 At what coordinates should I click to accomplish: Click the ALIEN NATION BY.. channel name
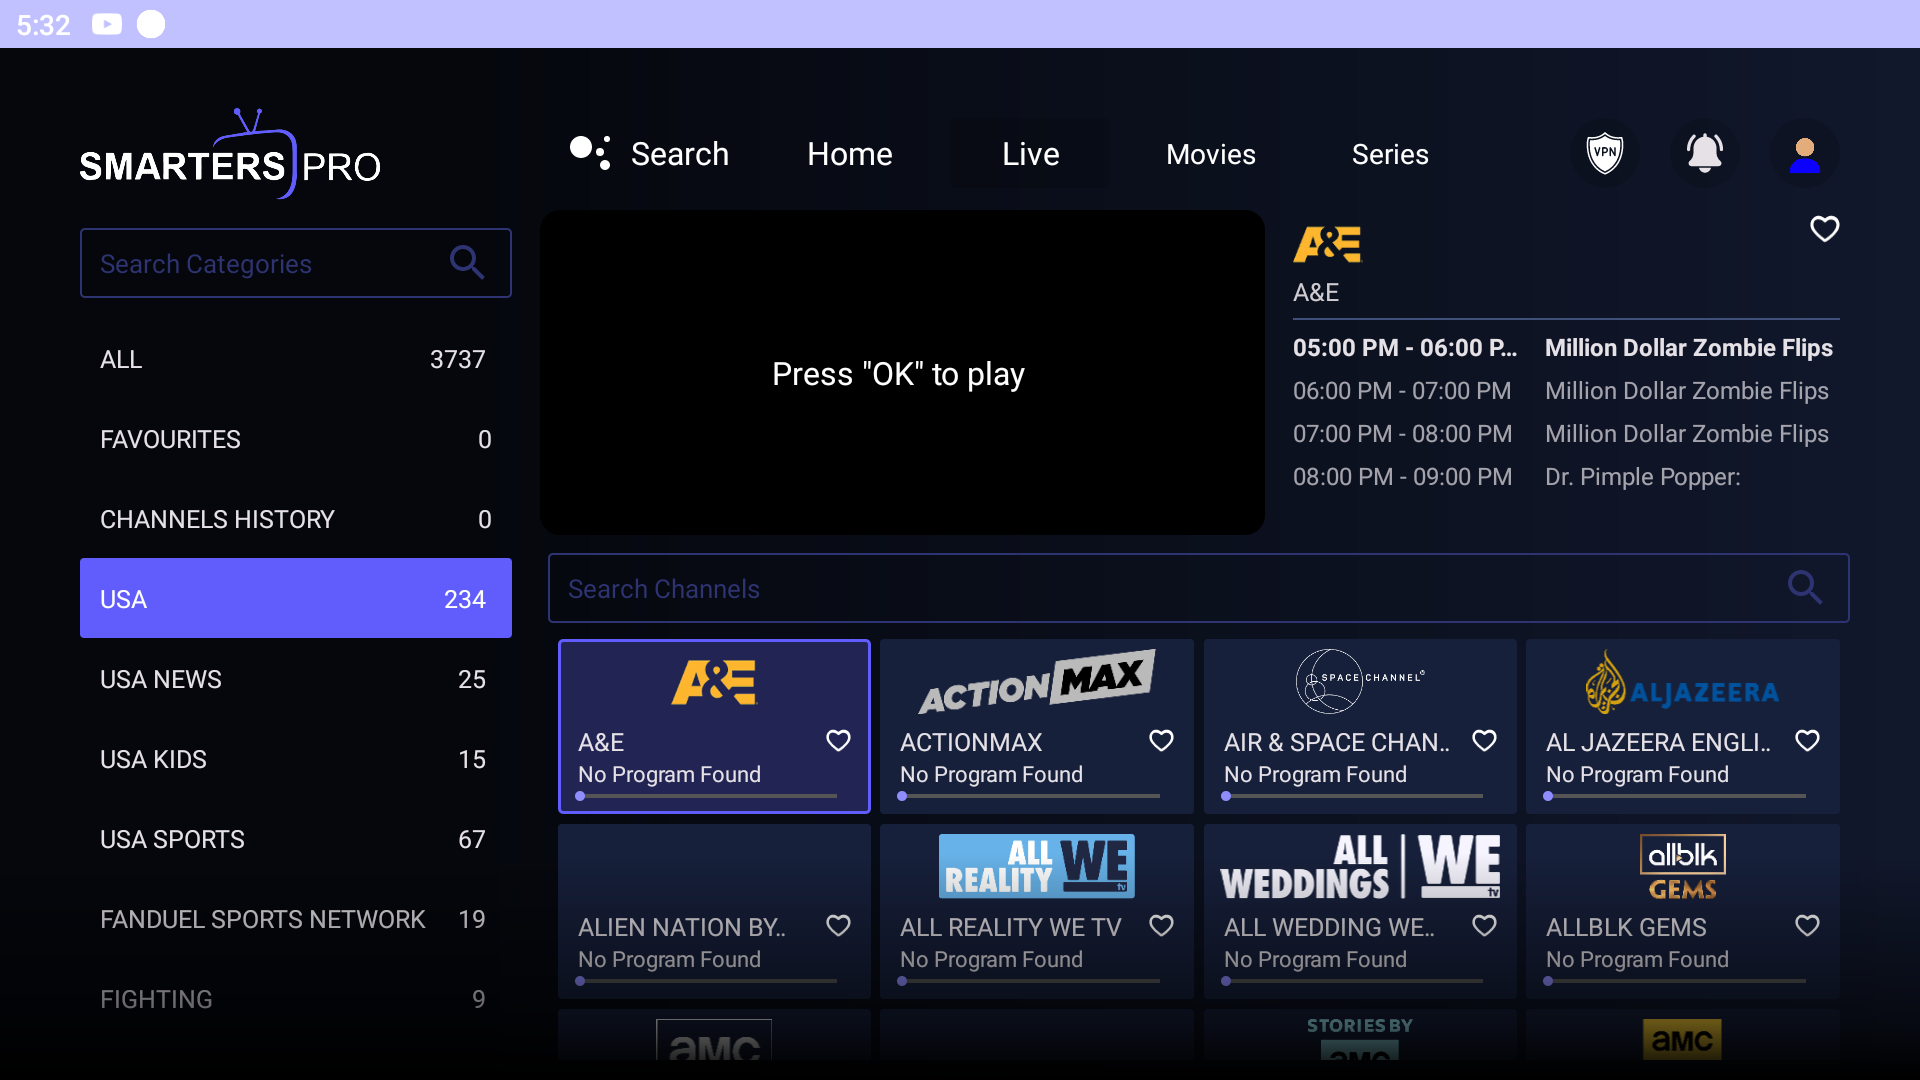(x=682, y=927)
